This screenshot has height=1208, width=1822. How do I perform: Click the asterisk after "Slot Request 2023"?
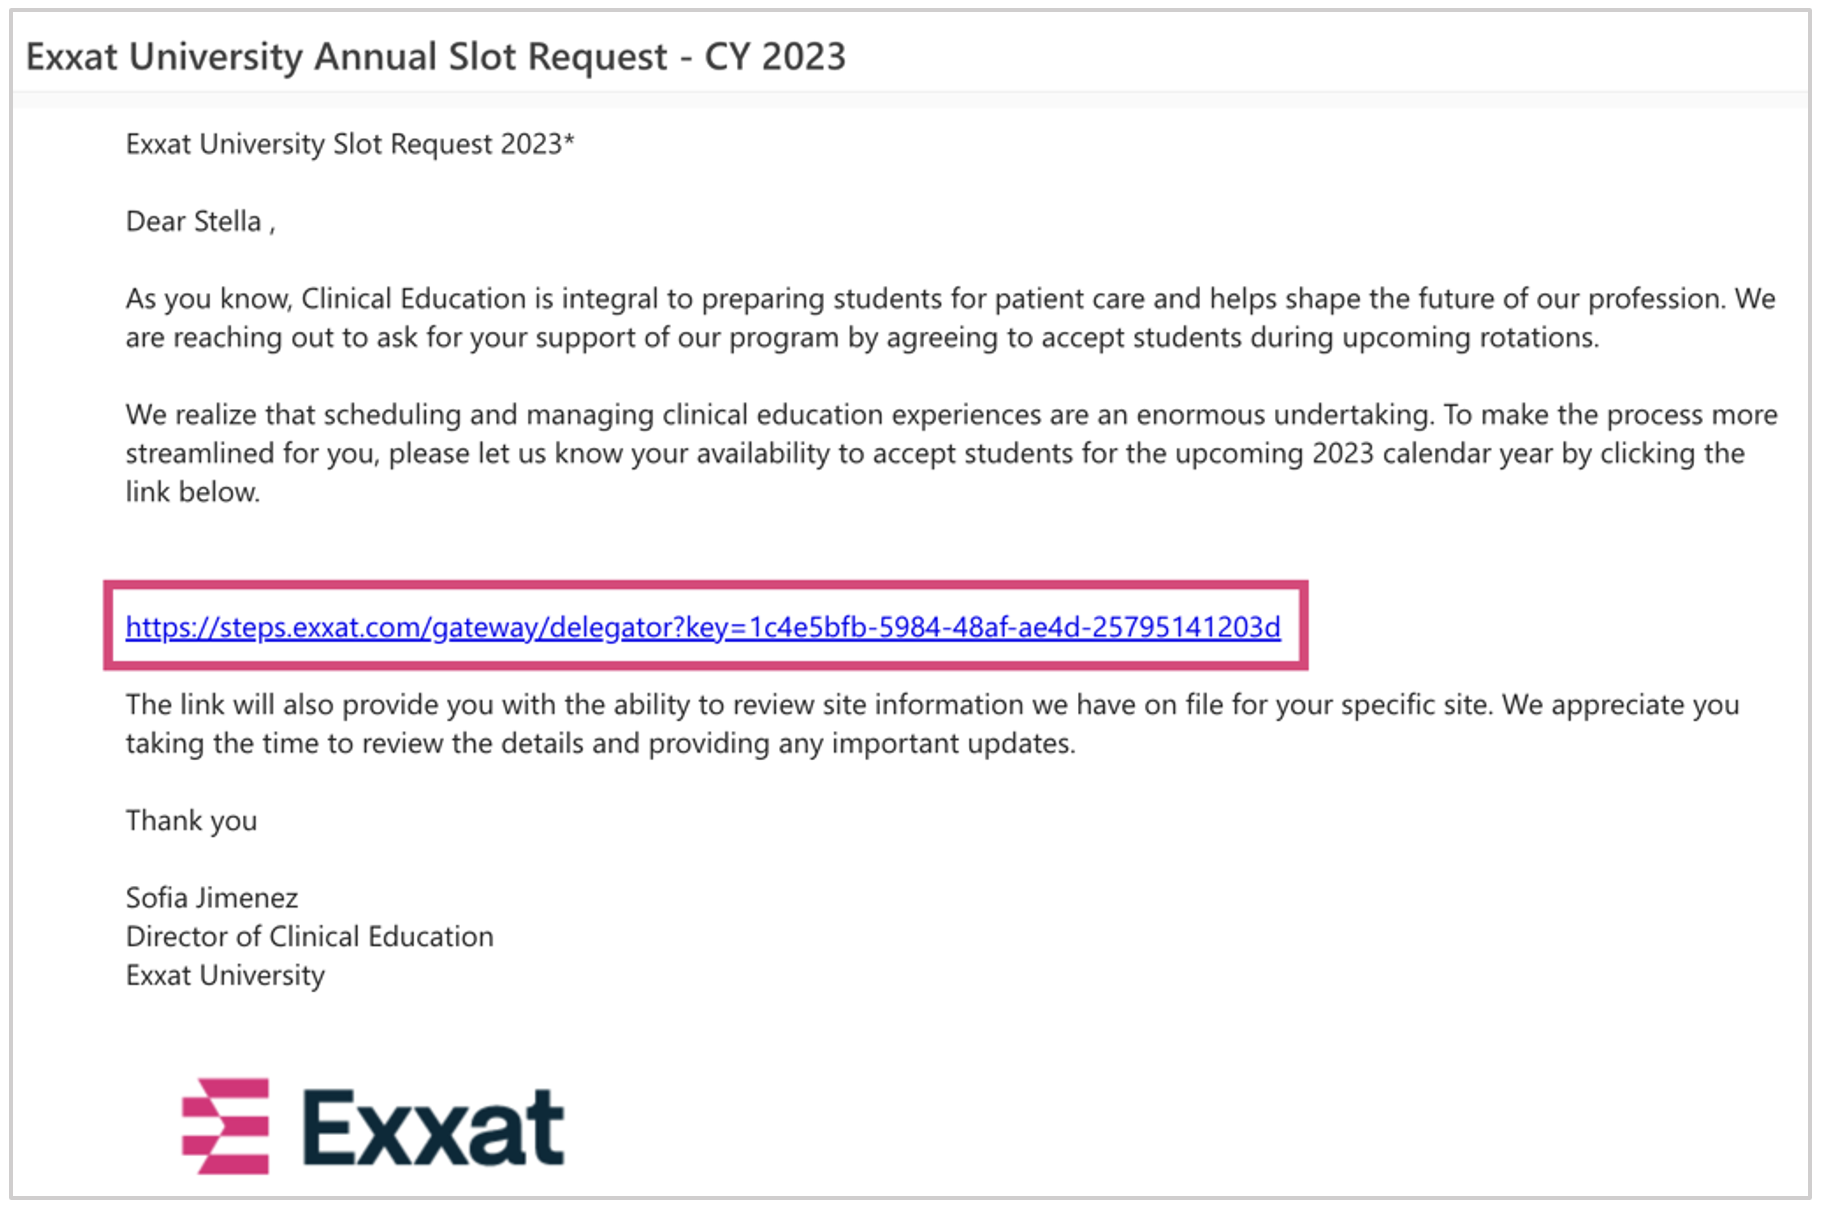click(569, 140)
